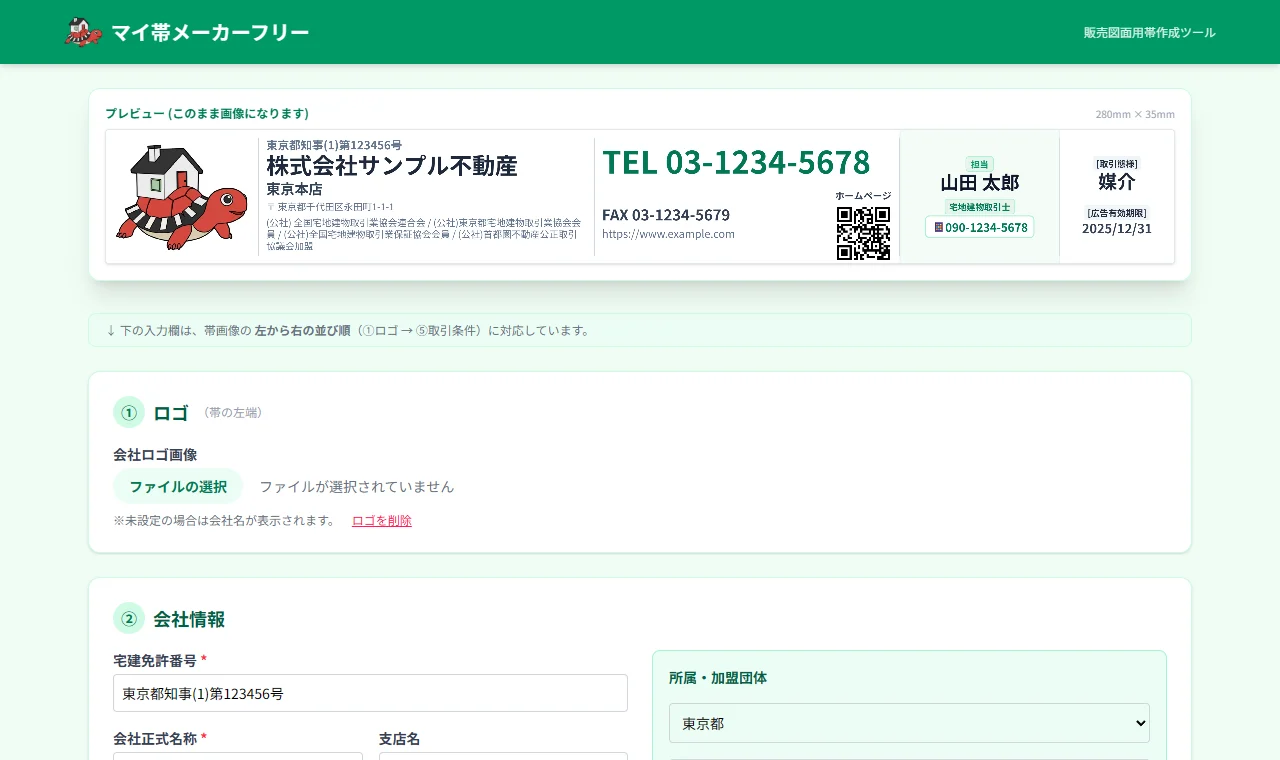Click the 宅建免許番号 input field

[370, 693]
